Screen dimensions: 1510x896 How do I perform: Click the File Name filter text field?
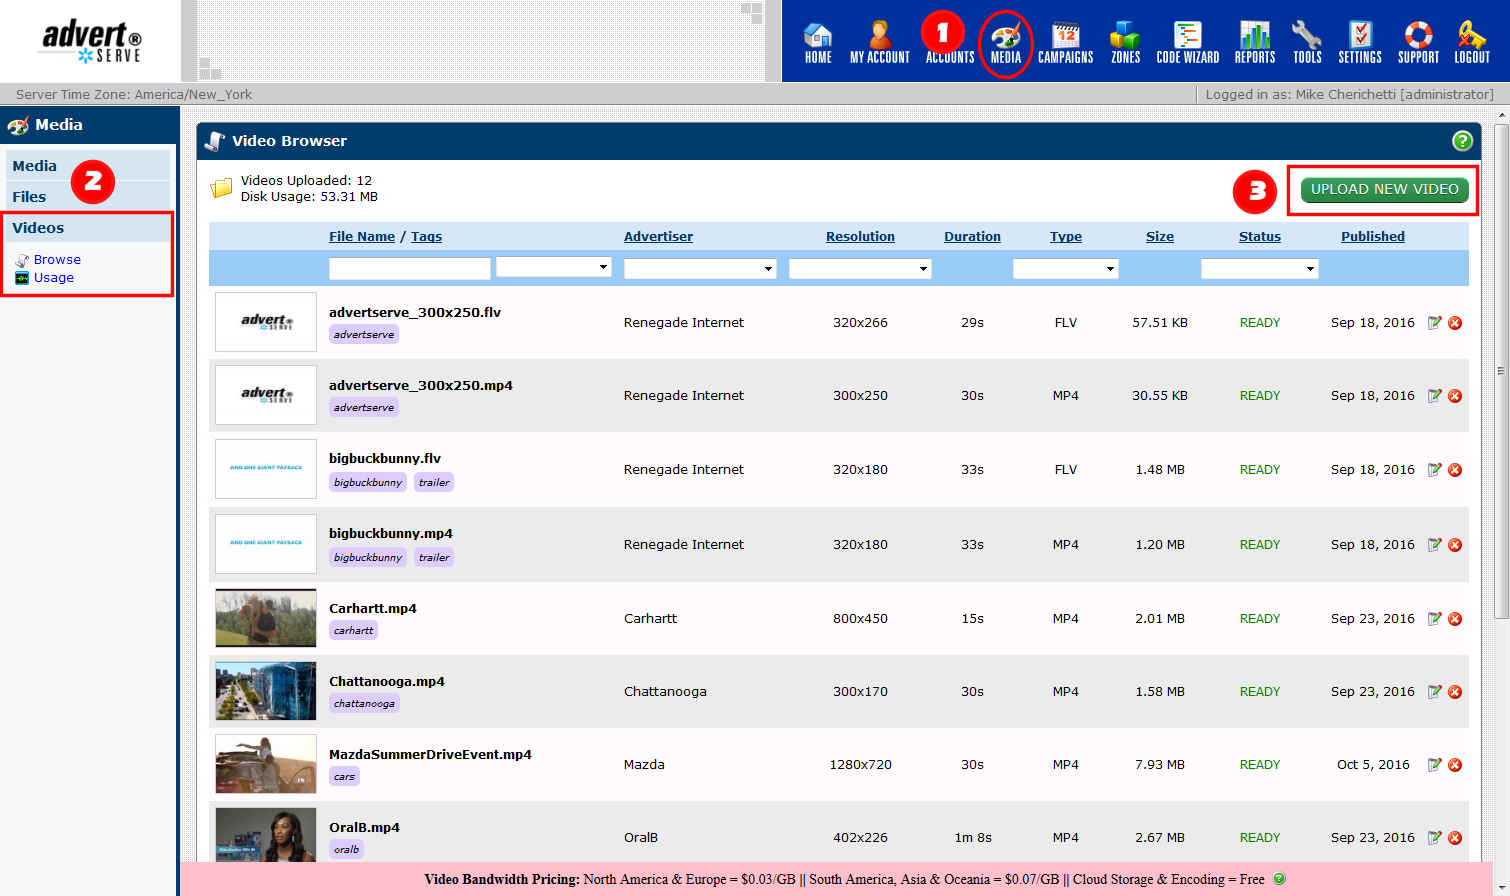pyautogui.click(x=410, y=269)
